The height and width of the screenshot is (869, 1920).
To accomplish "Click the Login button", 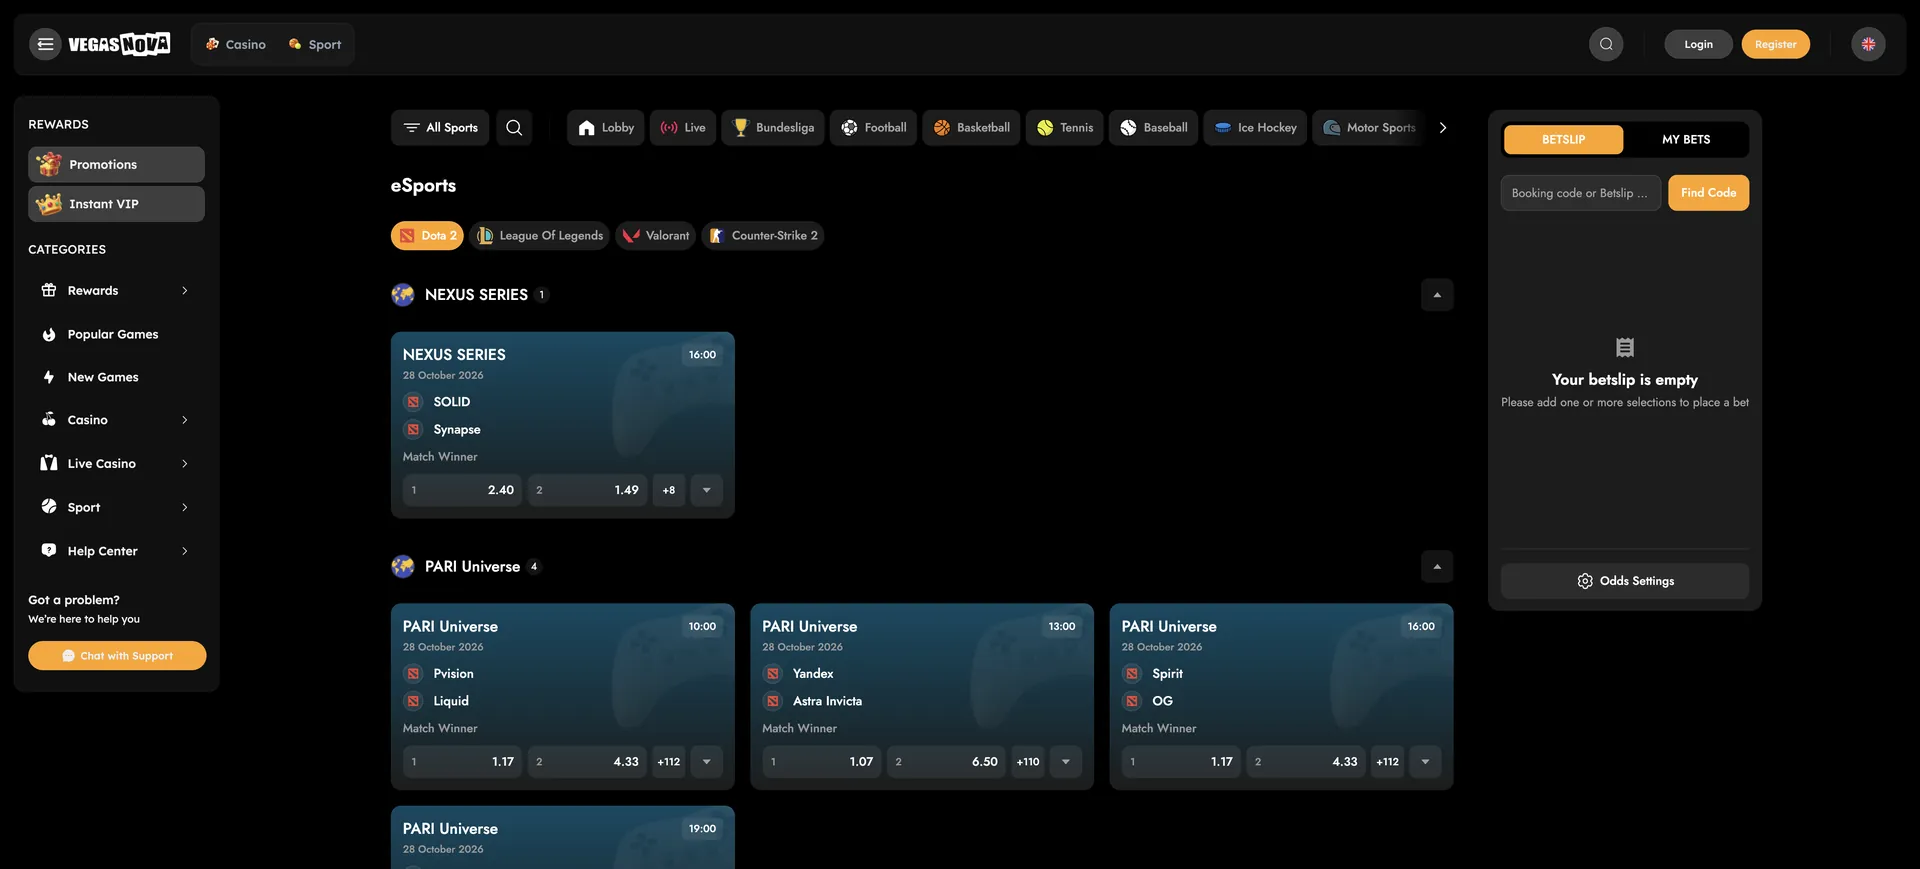I will pyautogui.click(x=1698, y=44).
